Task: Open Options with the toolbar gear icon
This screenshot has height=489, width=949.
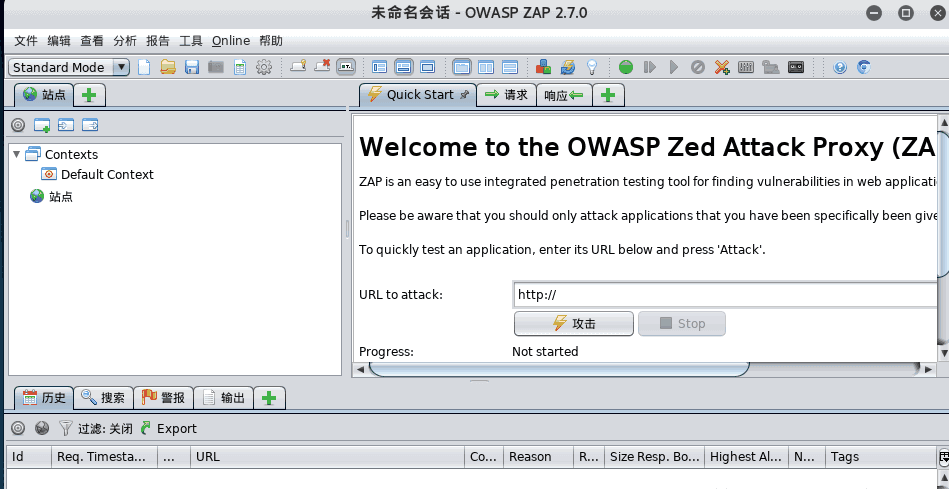Action: click(264, 67)
